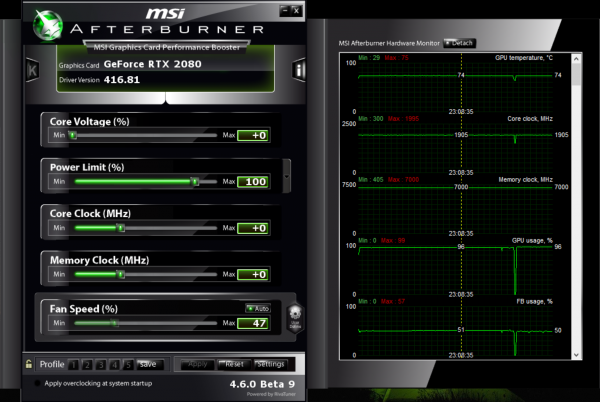600x402 pixels.
Task: Select profile slot 5
Action: point(128,365)
